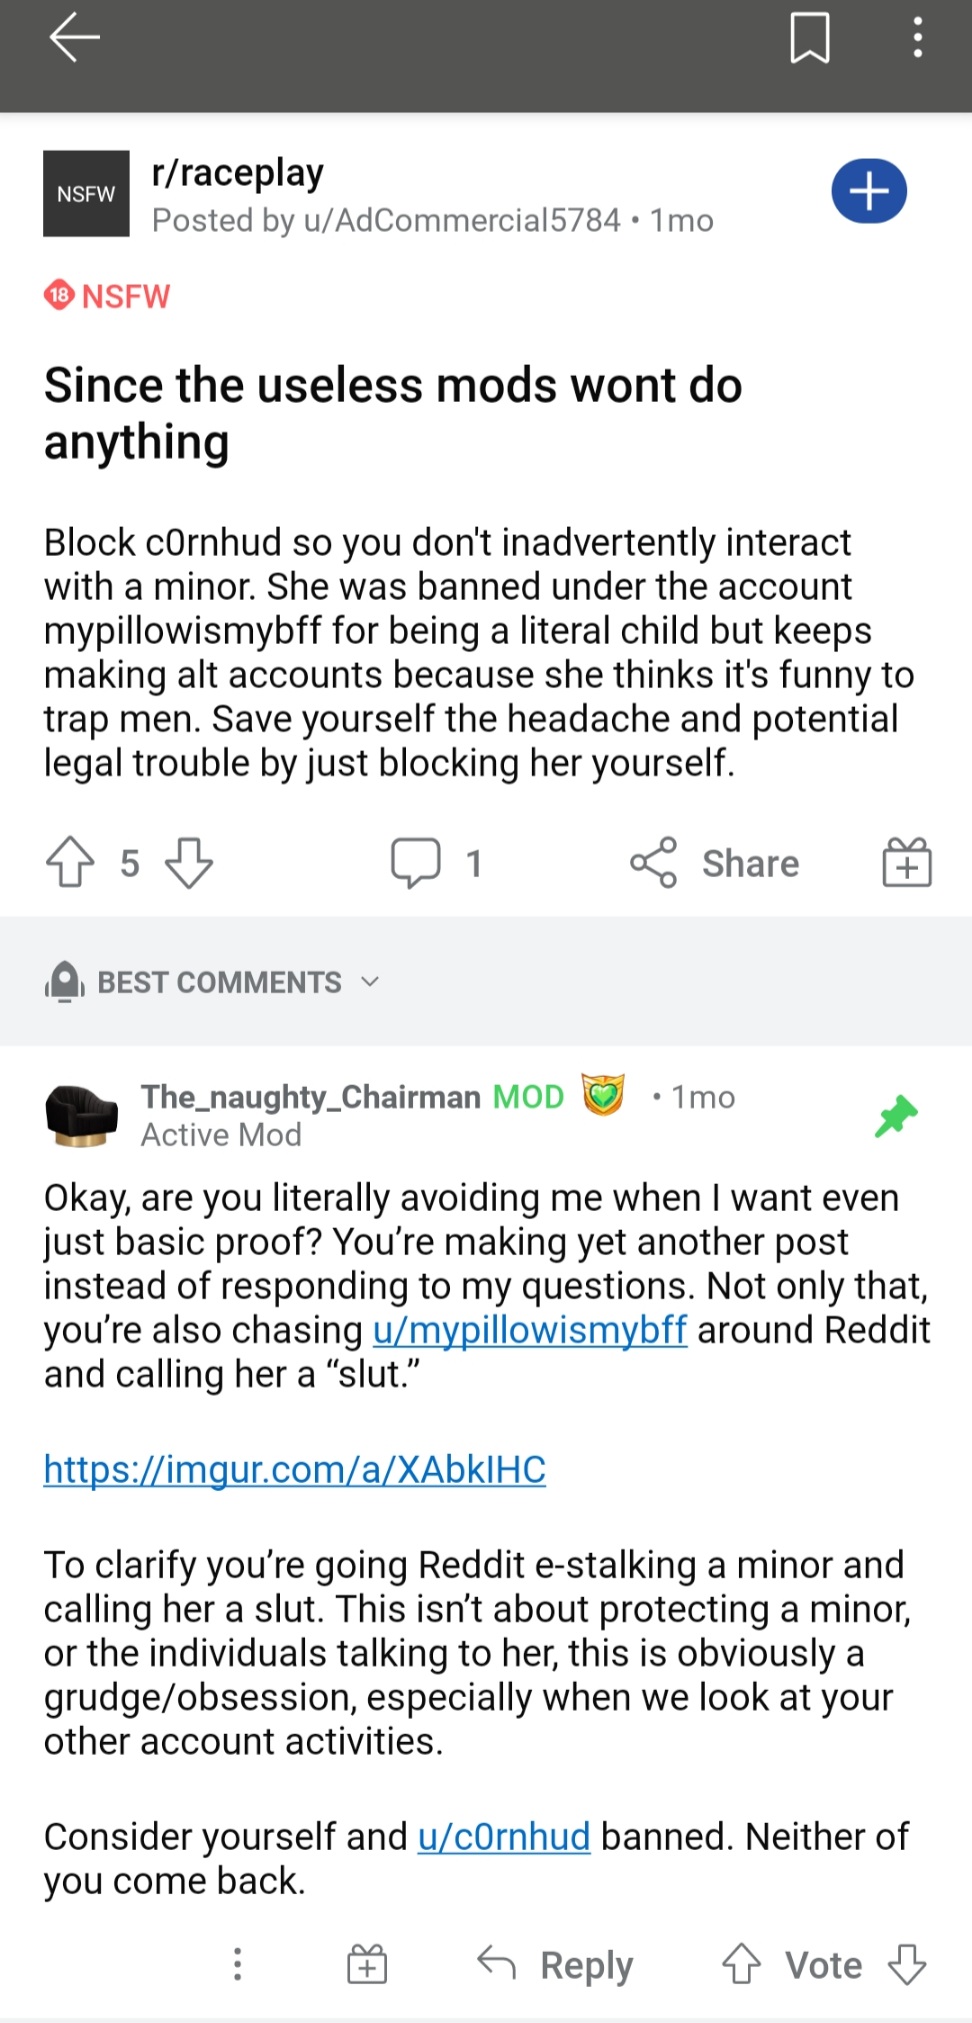
Task: Save the post with the bookmark icon
Action: click(809, 38)
